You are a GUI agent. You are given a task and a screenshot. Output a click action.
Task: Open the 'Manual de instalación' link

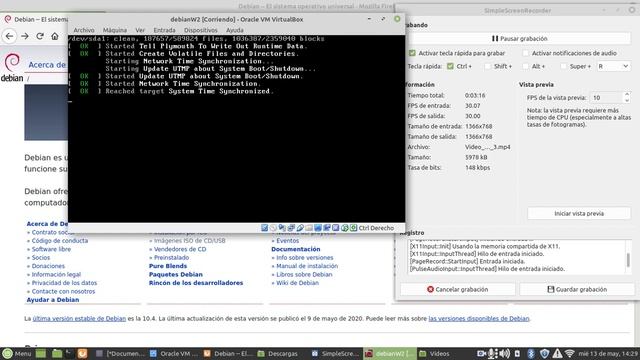307,266
